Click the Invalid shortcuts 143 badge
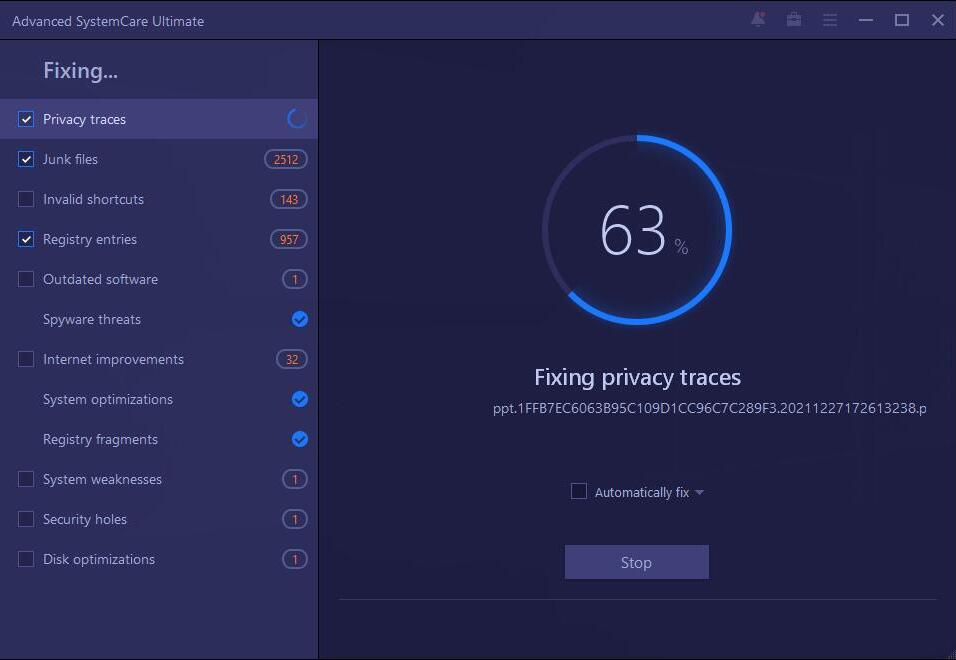Image resolution: width=956 pixels, height=660 pixels. point(289,199)
